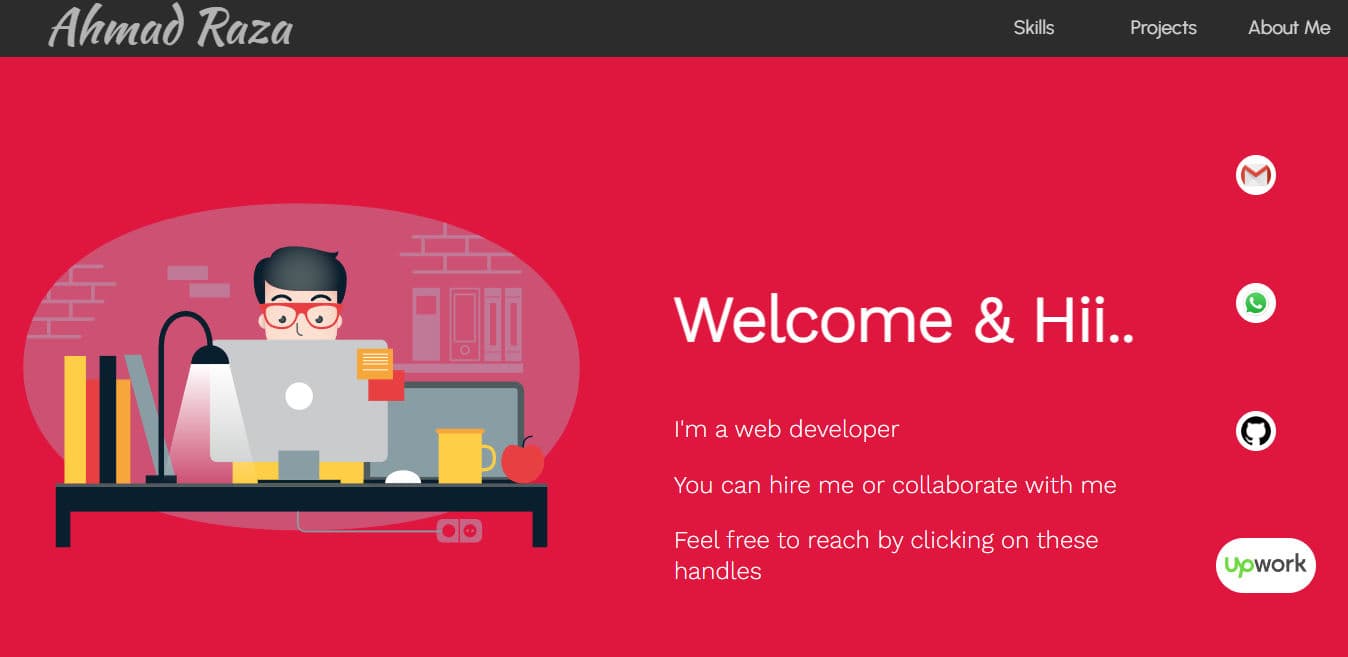
Task: Click the WhatsApp contact icon
Action: [x=1255, y=303]
